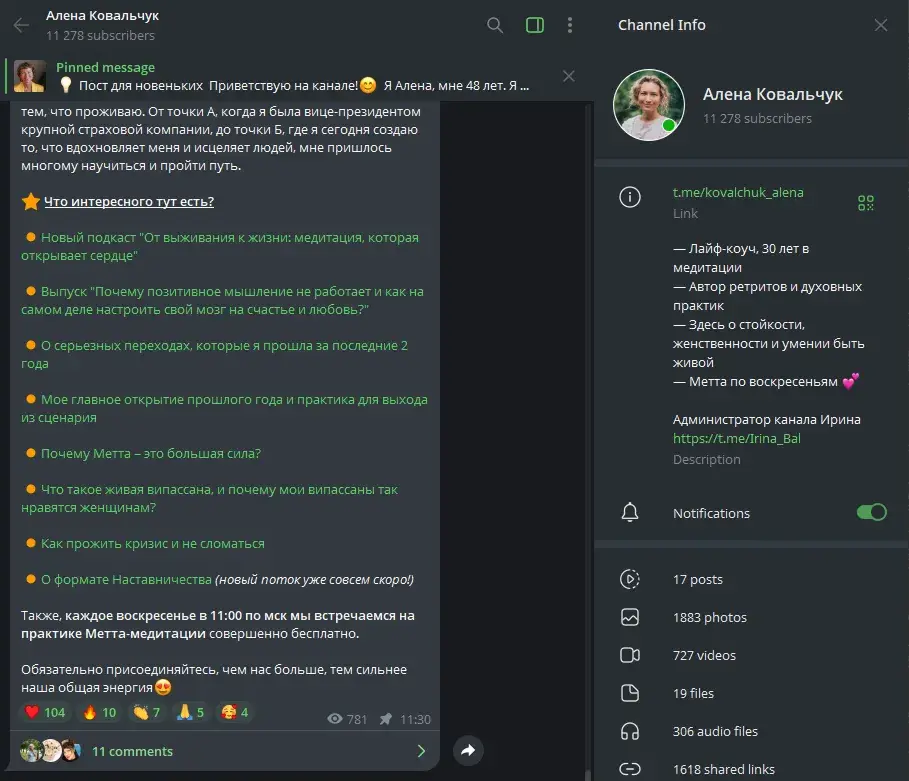The height and width of the screenshot is (781, 909).
Task: Click the channel title in the chat header
Action: click(102, 16)
